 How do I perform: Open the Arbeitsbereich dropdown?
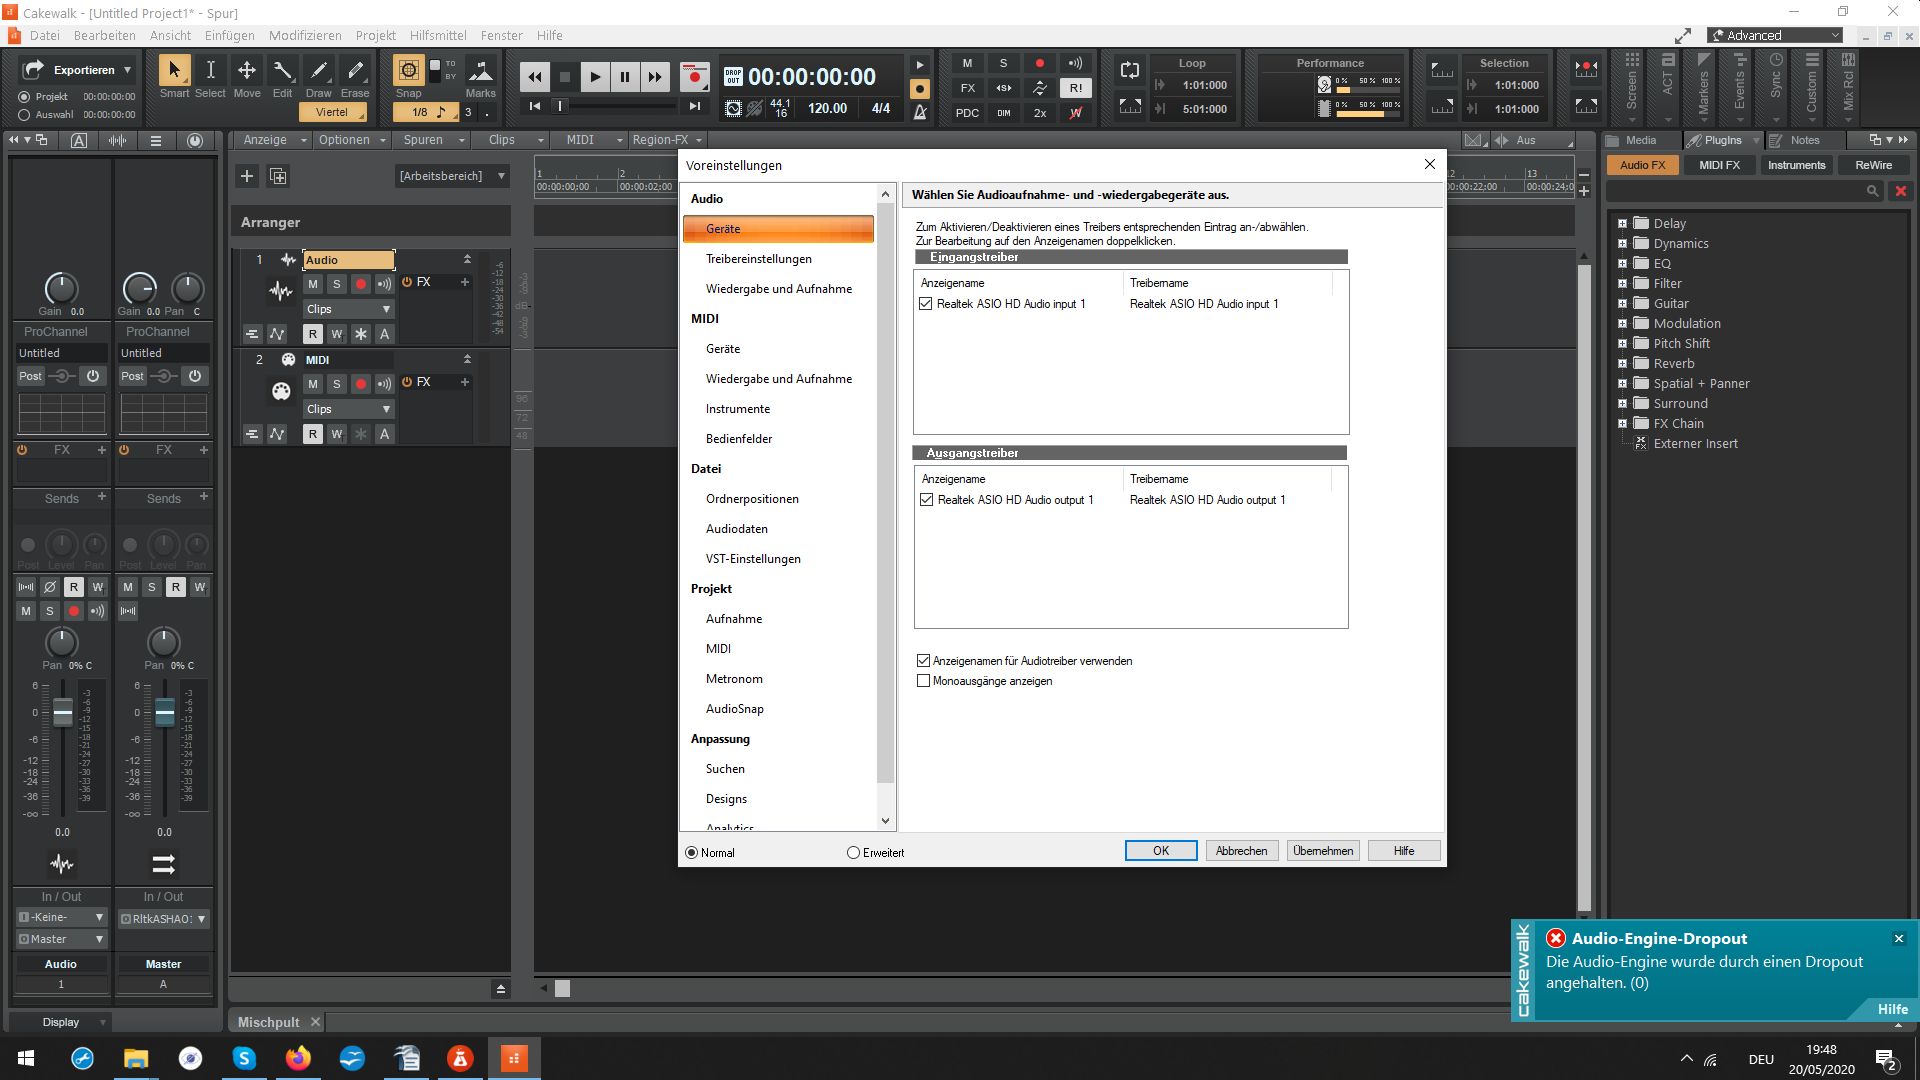point(452,176)
